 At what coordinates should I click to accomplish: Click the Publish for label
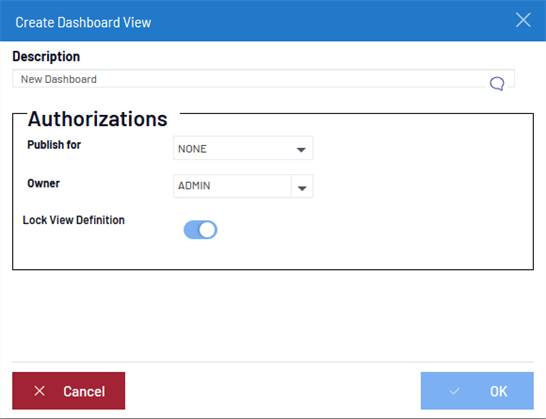[54, 145]
